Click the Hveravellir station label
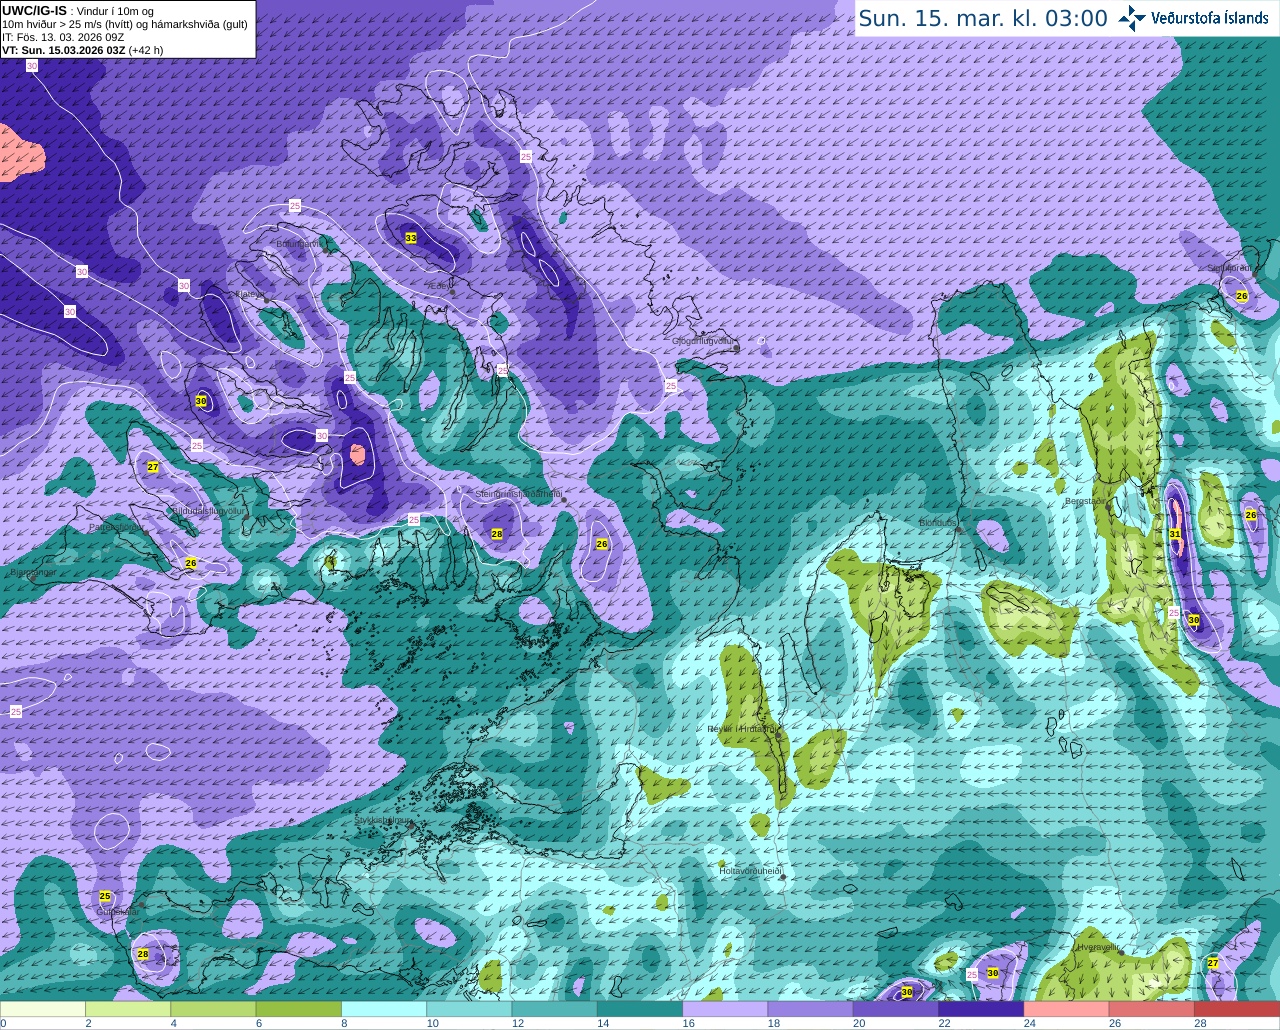Image resolution: width=1280 pixels, height=1030 pixels. (1098, 946)
